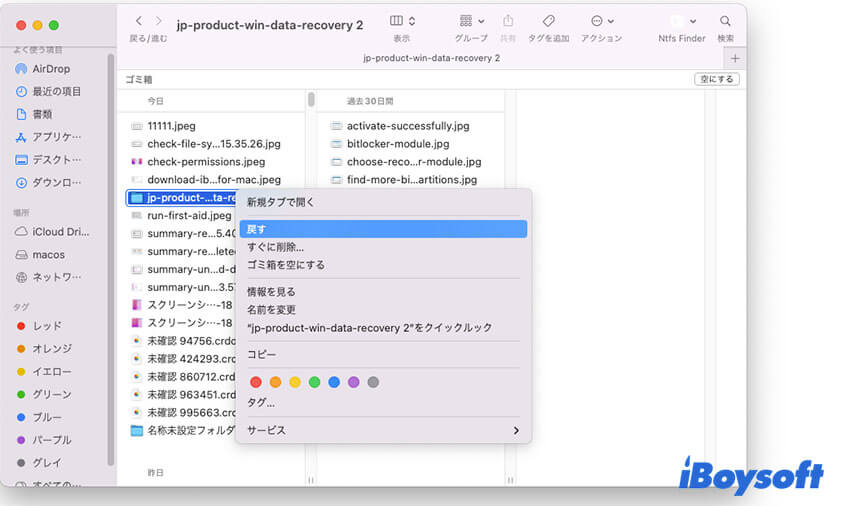Open the アクション action menu
The width and height of the screenshot is (850, 506).
click(x=602, y=21)
